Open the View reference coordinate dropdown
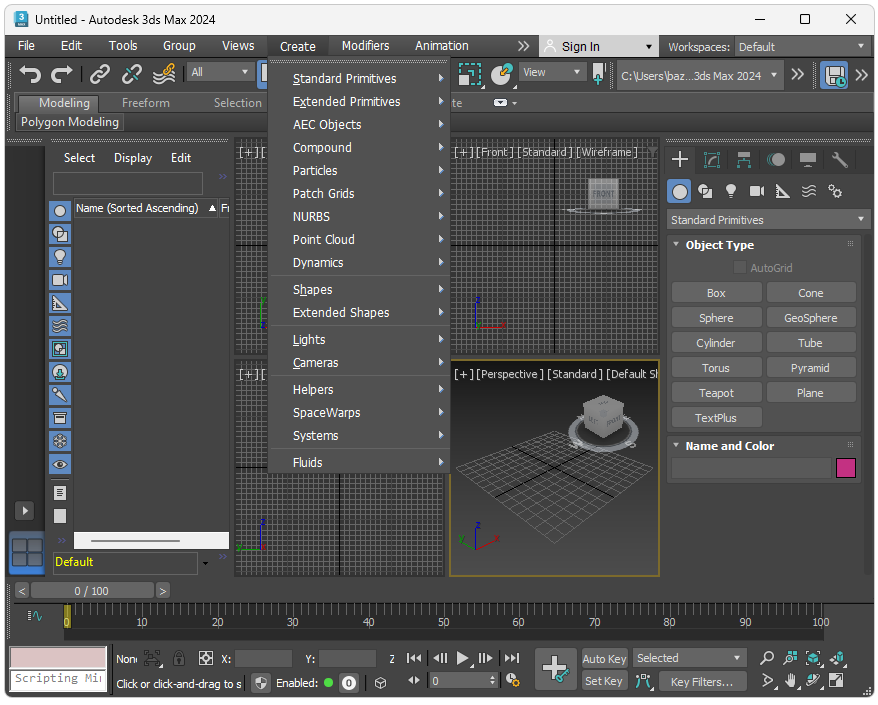 point(552,72)
